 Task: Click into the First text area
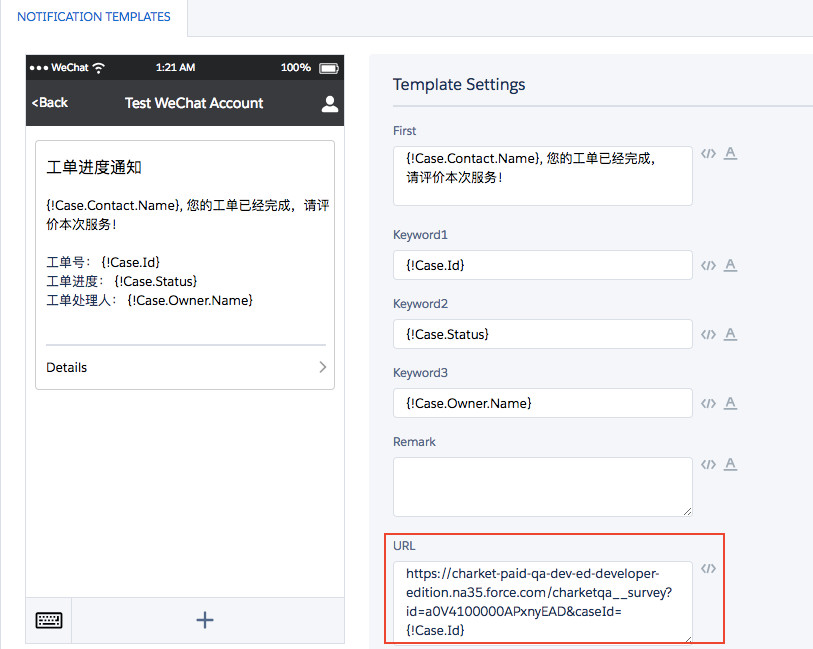coord(542,176)
